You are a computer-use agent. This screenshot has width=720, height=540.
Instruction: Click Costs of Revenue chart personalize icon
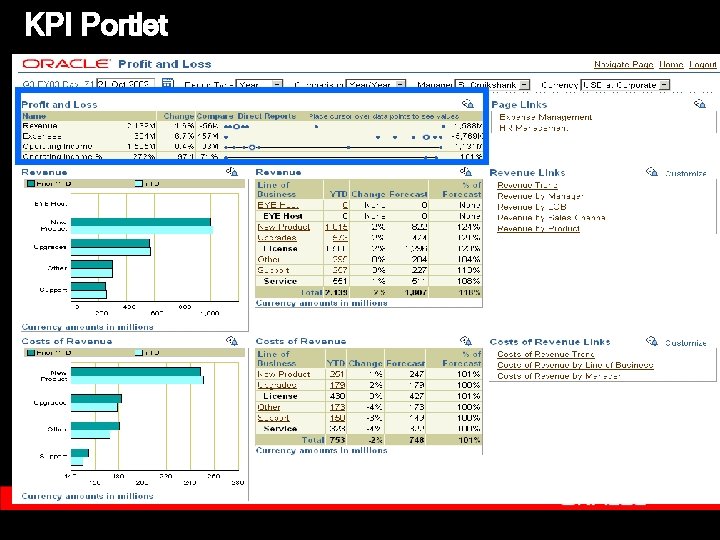[x=232, y=341]
